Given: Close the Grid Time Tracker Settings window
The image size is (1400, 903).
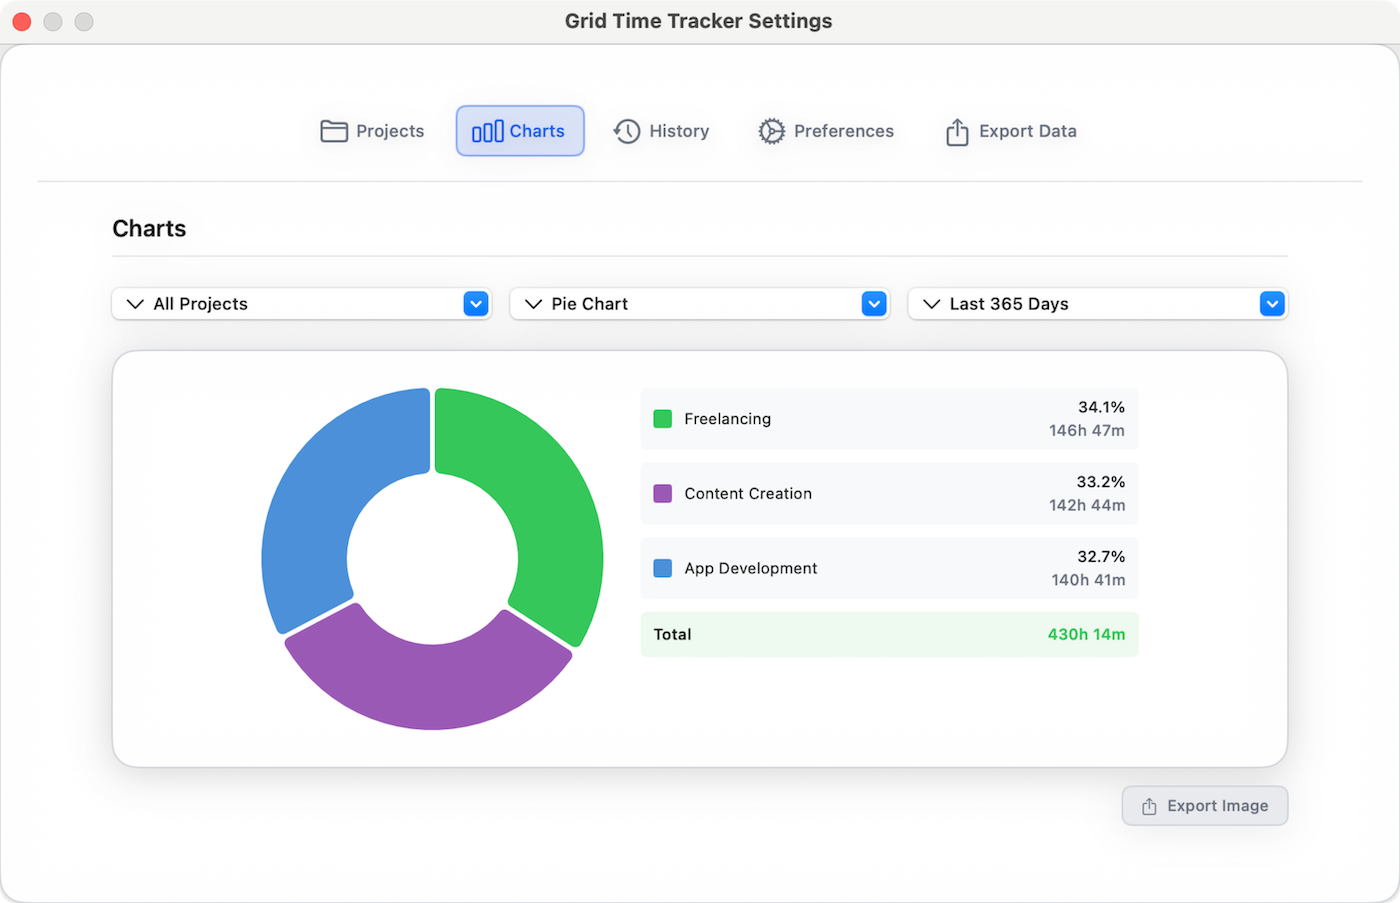Looking at the screenshot, I should click(22, 21).
